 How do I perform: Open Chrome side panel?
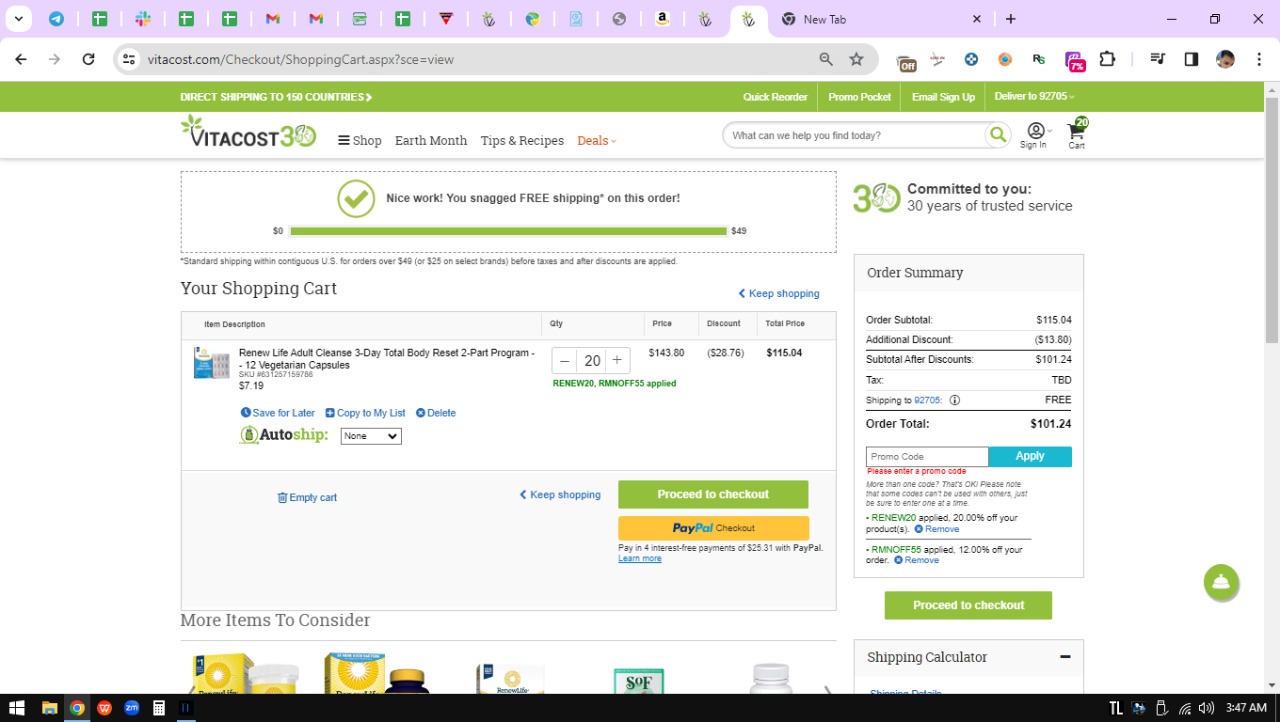(1191, 59)
